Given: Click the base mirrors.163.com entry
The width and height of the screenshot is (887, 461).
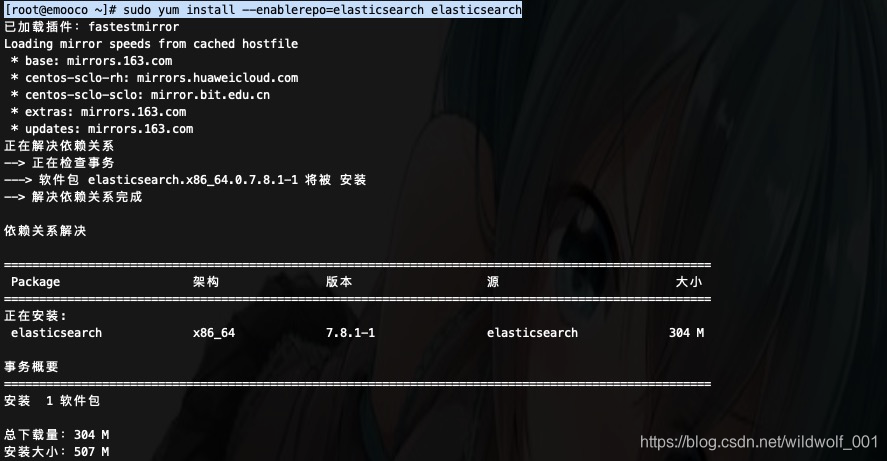Looking at the screenshot, I should [x=91, y=61].
